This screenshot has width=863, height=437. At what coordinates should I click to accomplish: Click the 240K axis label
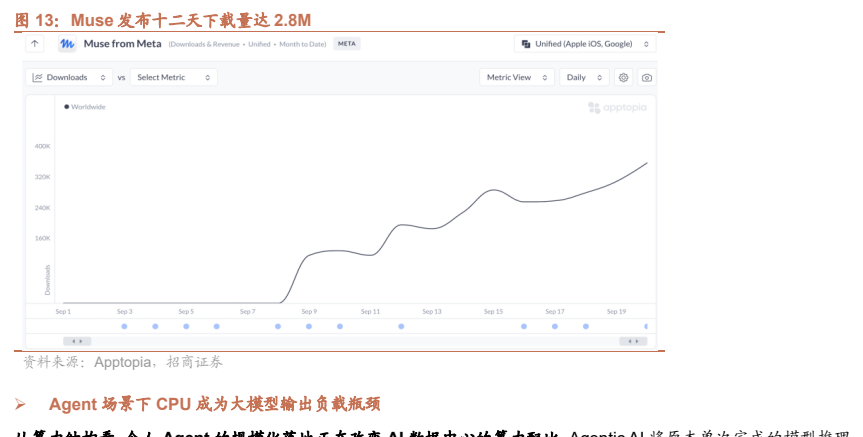(42, 208)
